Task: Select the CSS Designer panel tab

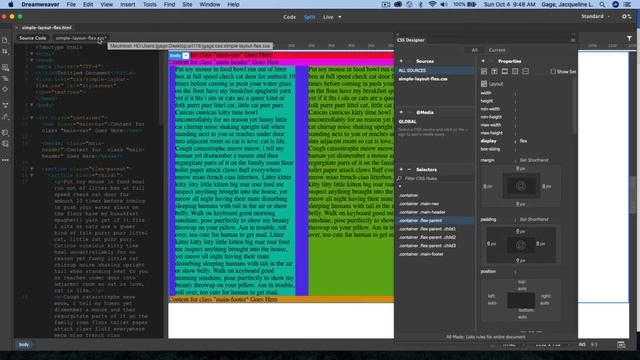Action: pyautogui.click(x=411, y=40)
